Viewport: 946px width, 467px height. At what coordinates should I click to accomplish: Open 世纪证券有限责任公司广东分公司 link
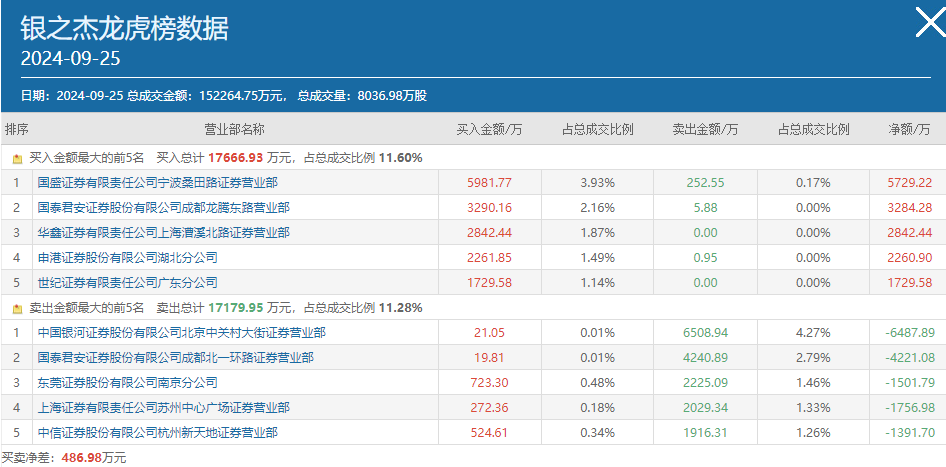[127, 282]
